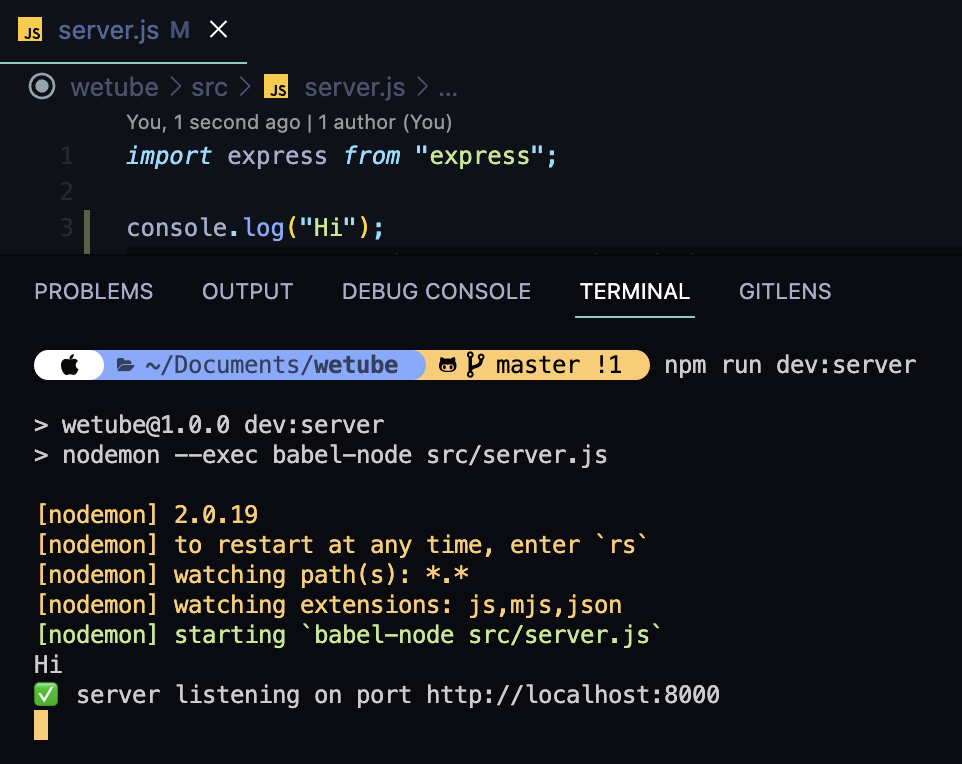
Task: Click the "express" string literal
Action: click(479, 156)
